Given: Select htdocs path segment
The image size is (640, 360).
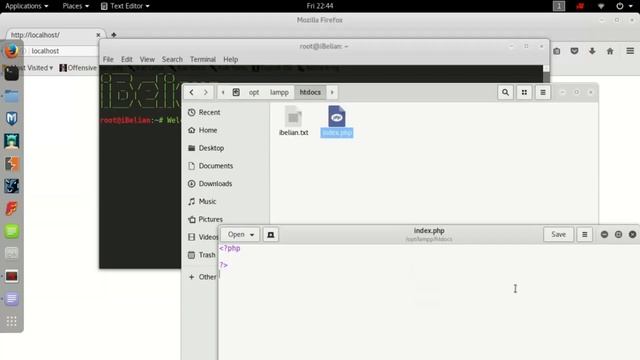Looking at the screenshot, I should [x=310, y=92].
